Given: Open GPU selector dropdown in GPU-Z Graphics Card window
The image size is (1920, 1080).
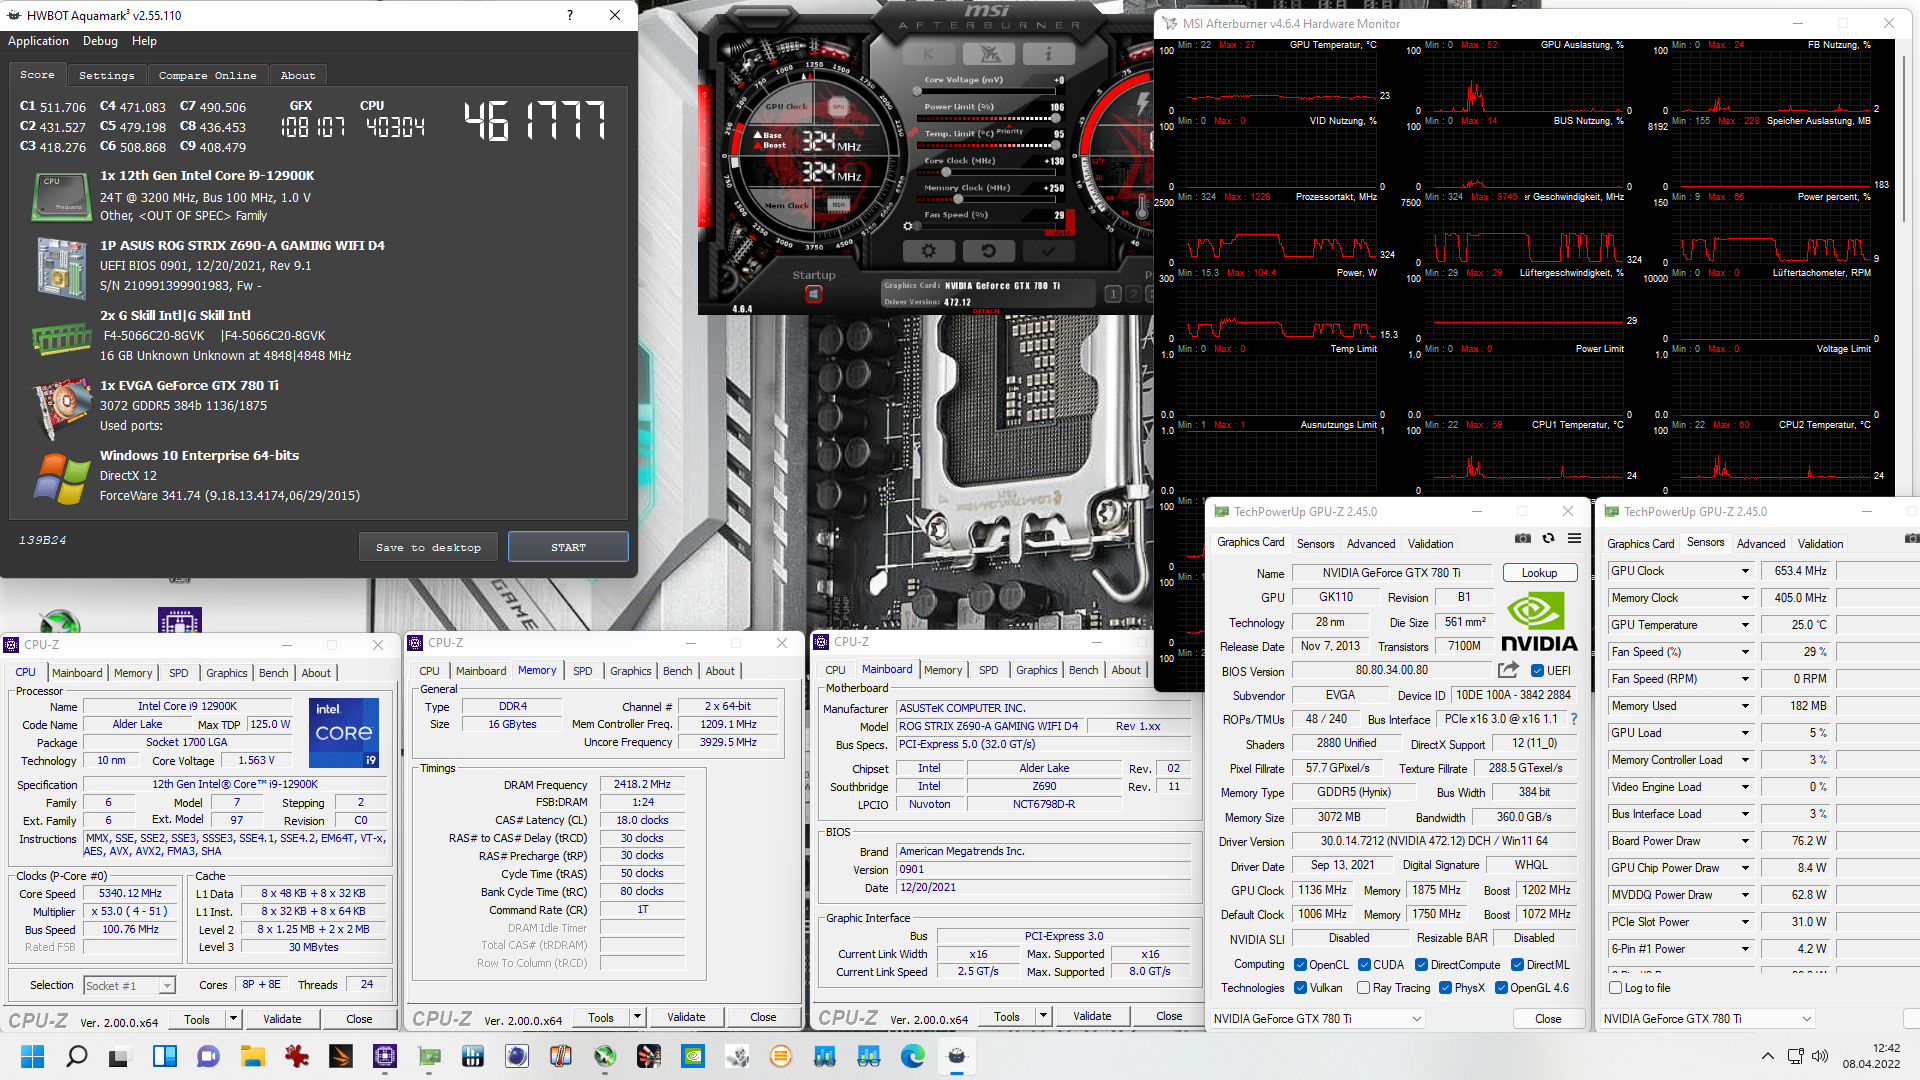Looking at the screenshot, I should point(1317,1019).
